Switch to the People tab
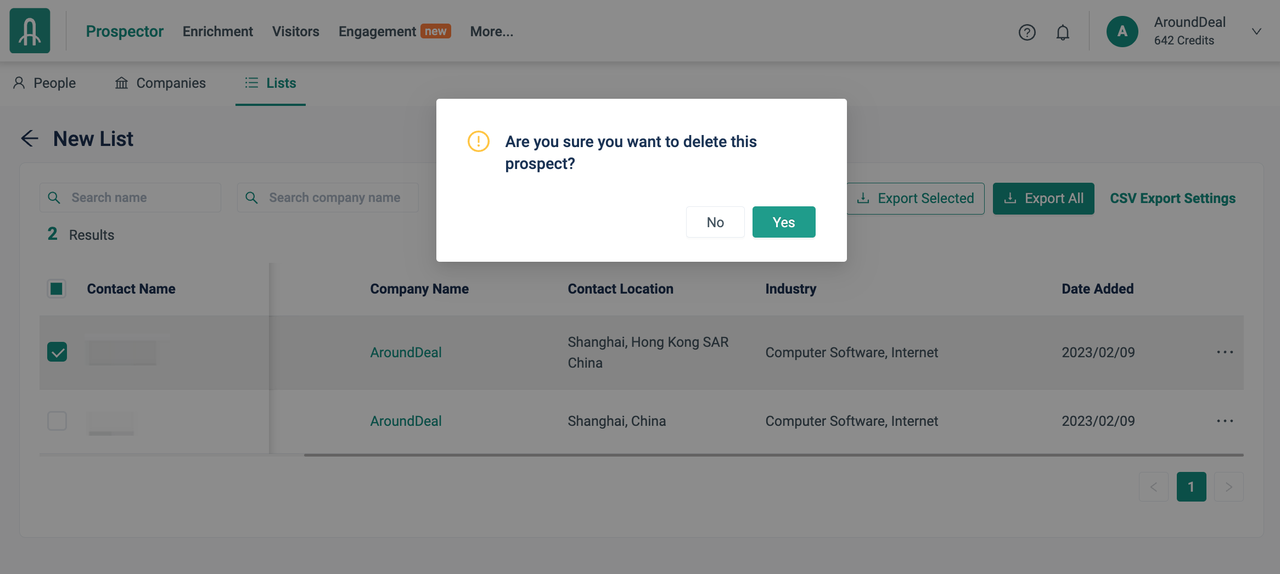The image size is (1280, 574). 44,83
